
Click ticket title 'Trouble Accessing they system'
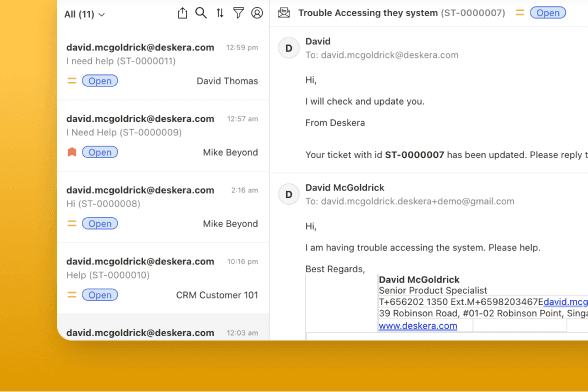pyautogui.click(x=368, y=13)
